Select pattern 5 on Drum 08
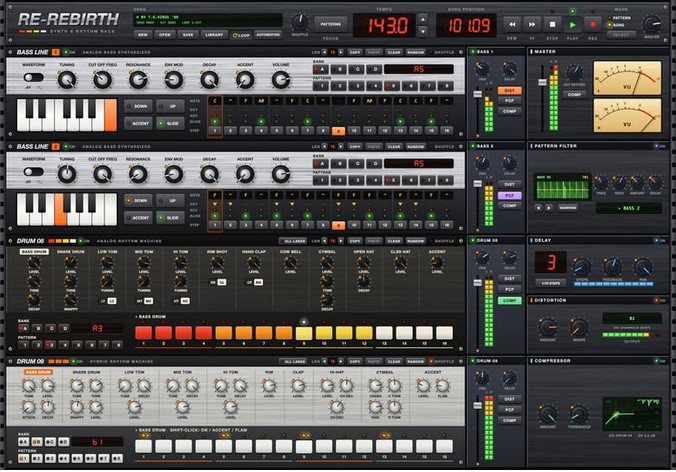Screen dimensions: 676x472 (77, 345)
